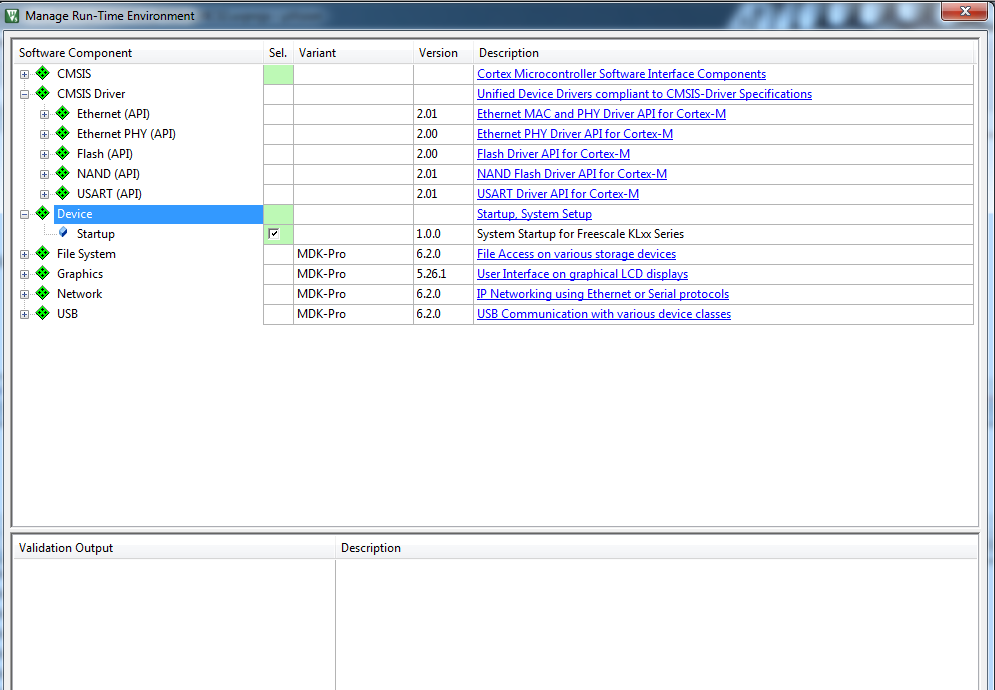The width and height of the screenshot is (995, 690).
Task: Select the CMSIS Driver tree item label
Action: [91, 93]
